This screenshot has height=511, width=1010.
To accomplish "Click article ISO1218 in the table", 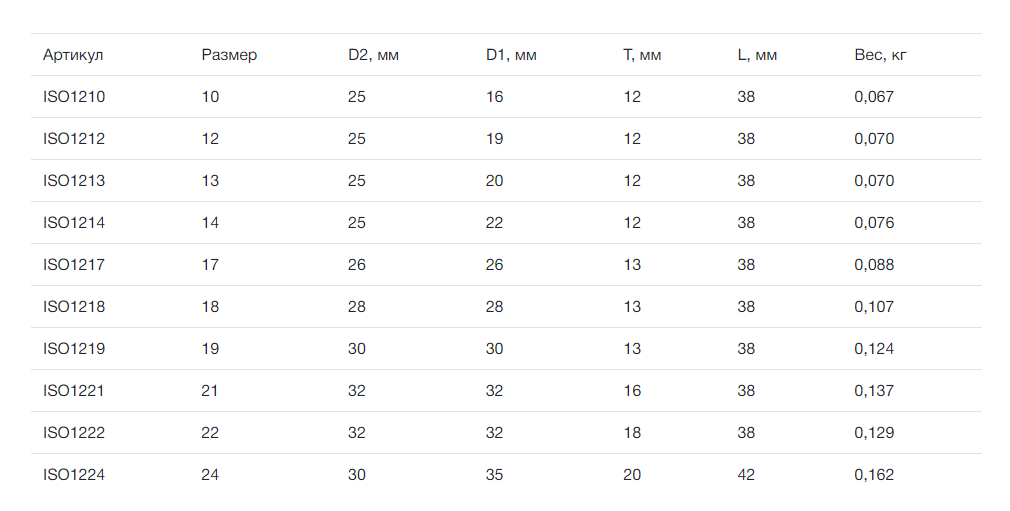I will tap(74, 306).
